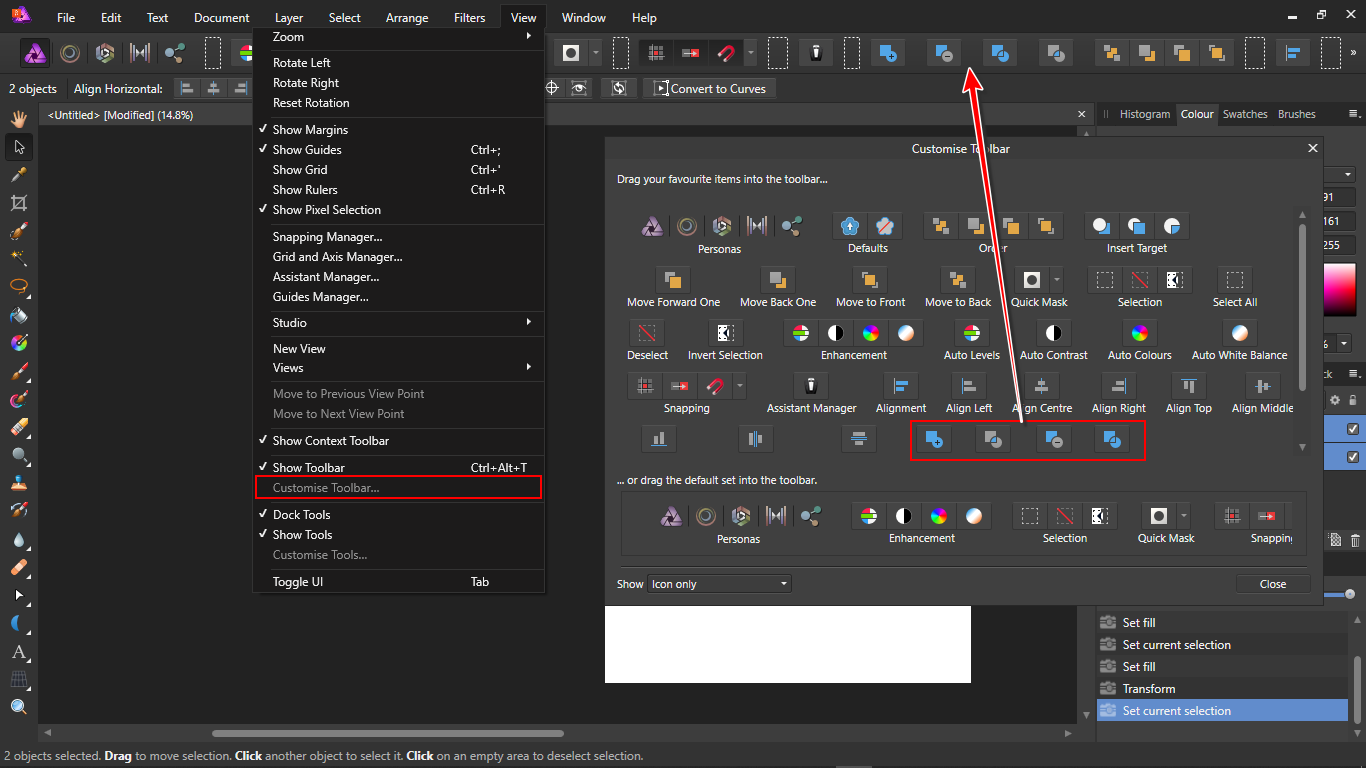1366x768 pixels.
Task: Click the Deselect icon in the dialog
Action: click(647, 333)
